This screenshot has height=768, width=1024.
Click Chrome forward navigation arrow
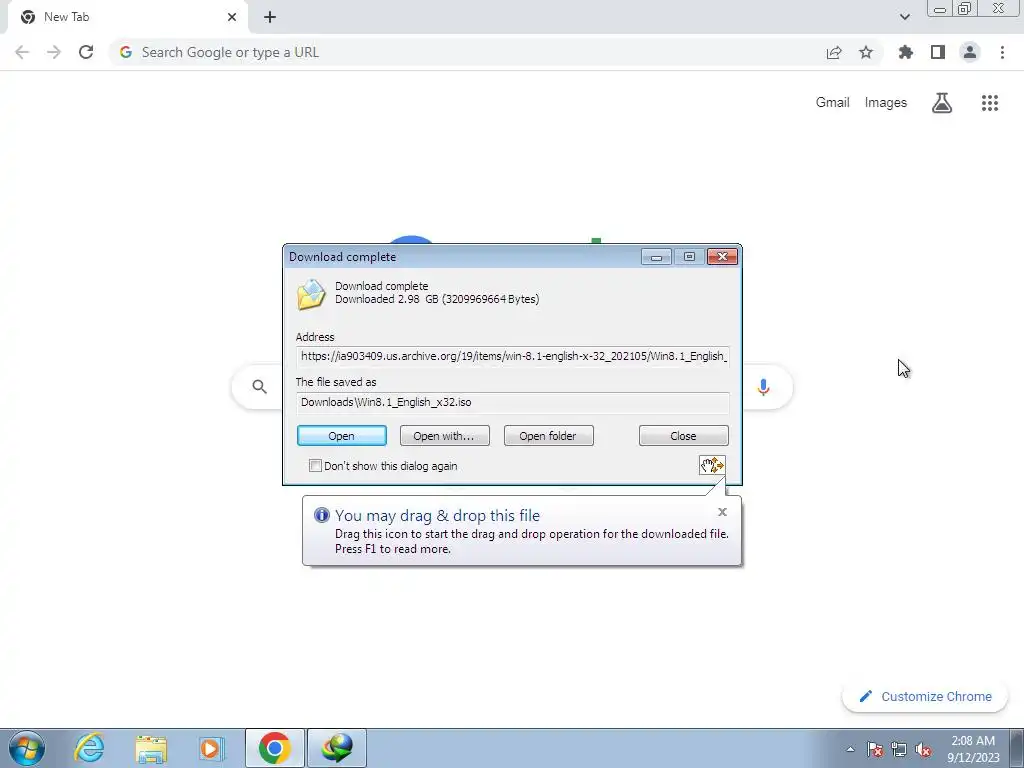click(x=54, y=52)
